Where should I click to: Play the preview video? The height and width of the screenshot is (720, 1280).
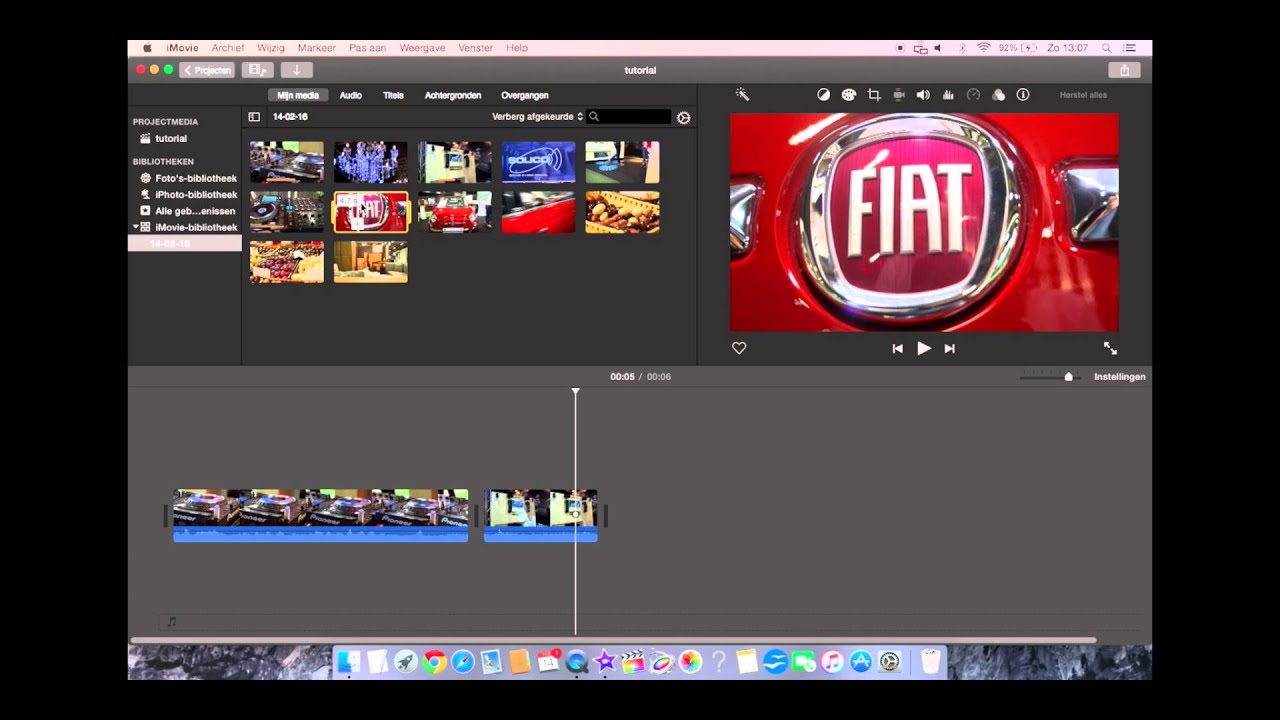pyautogui.click(x=924, y=348)
